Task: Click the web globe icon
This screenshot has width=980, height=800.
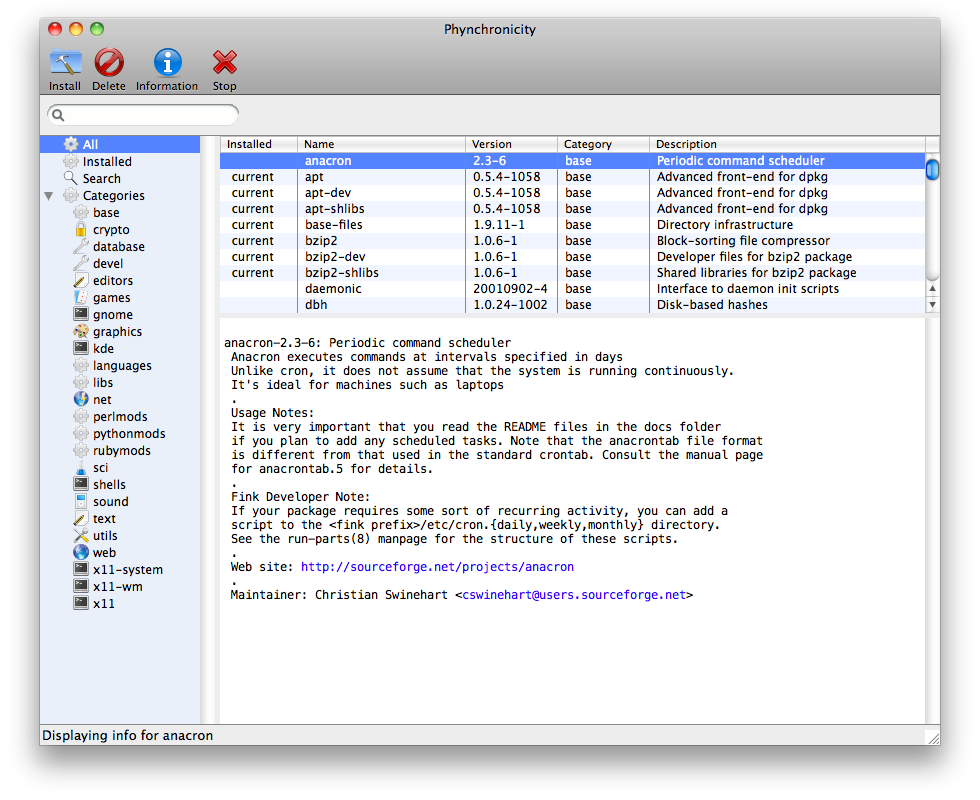Action: (81, 552)
